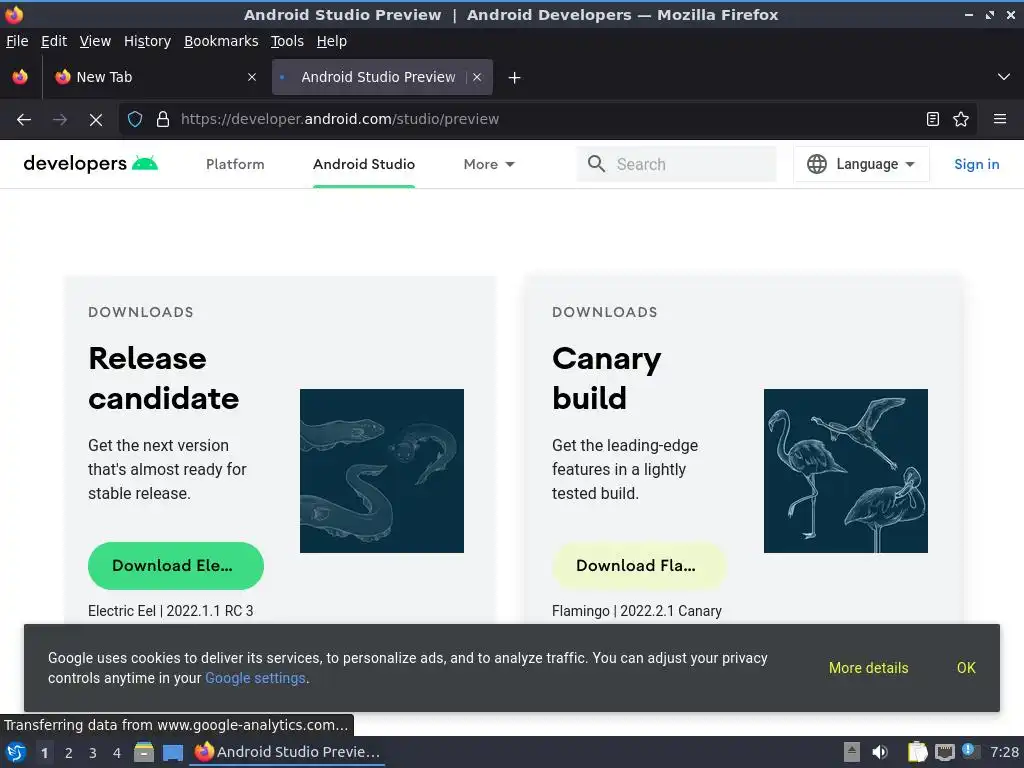Toggle reader view icon in address bar
Image resolution: width=1024 pixels, height=768 pixels.
933,120
